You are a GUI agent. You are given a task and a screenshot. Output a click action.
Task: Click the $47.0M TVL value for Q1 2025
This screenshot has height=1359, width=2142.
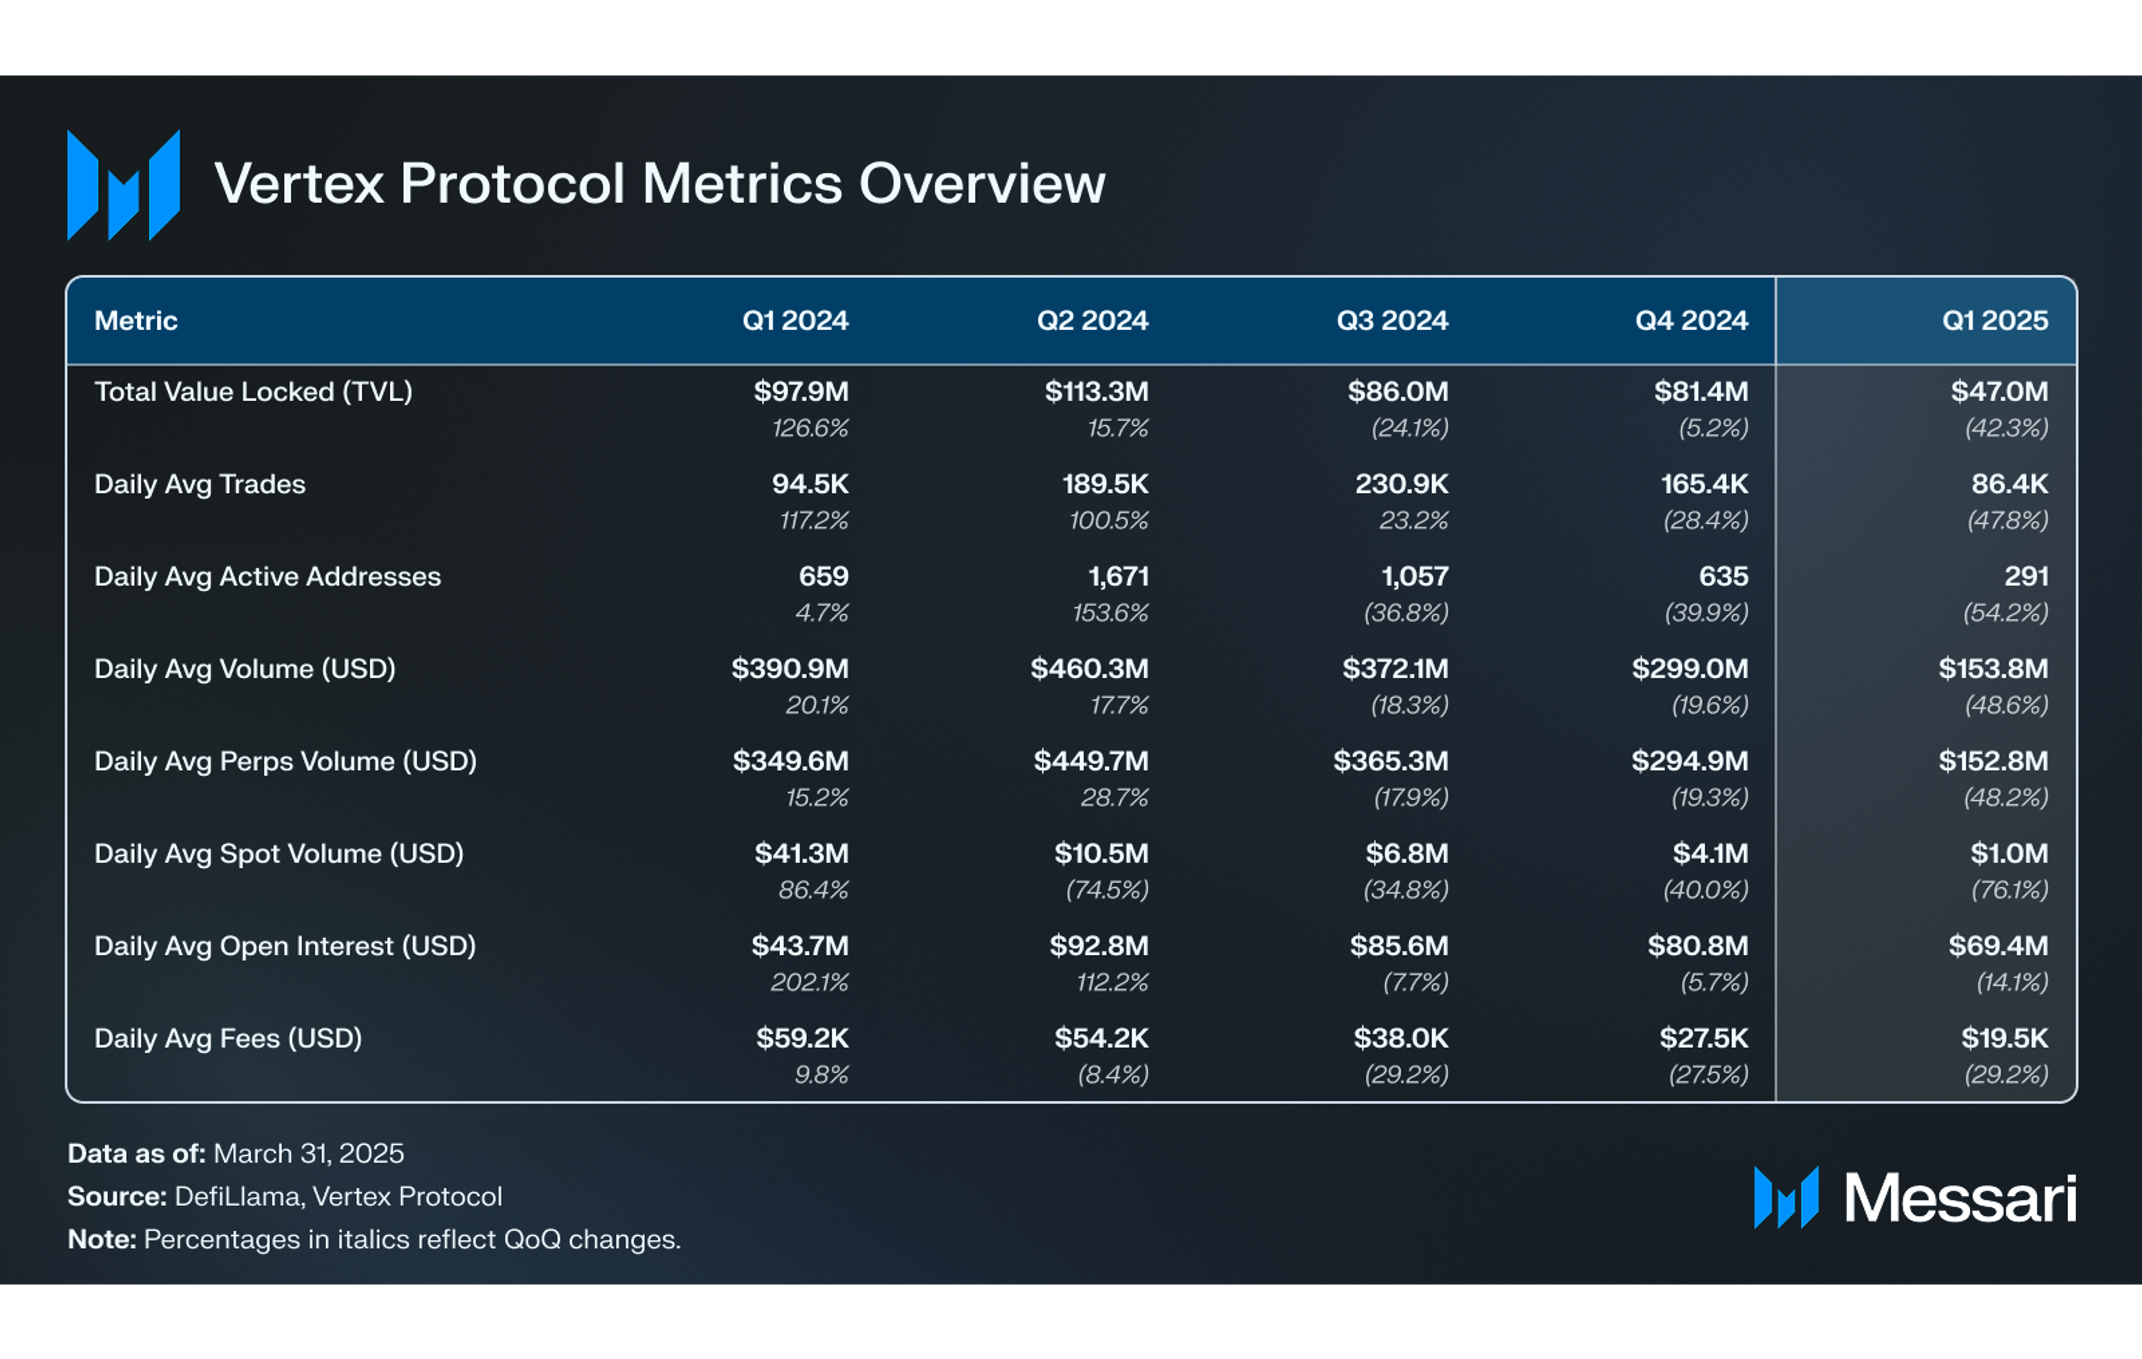click(1999, 391)
